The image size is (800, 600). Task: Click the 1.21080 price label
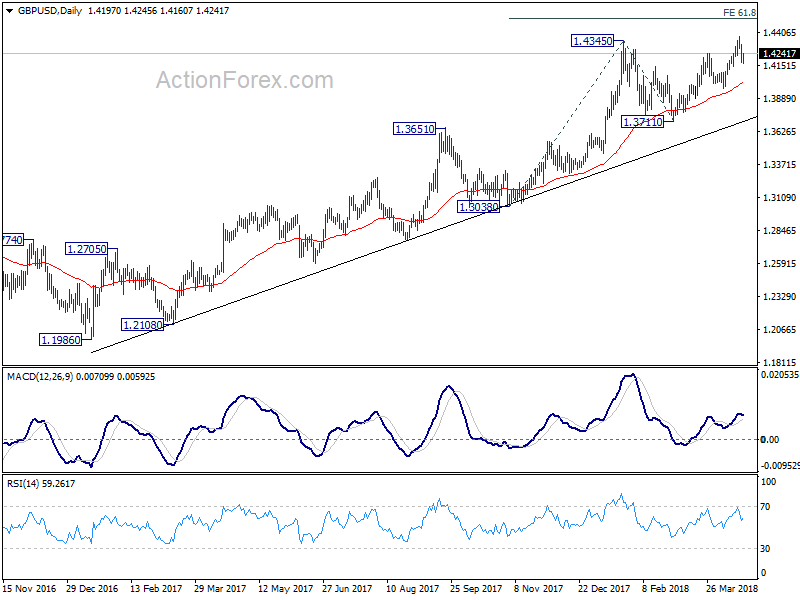click(x=142, y=324)
